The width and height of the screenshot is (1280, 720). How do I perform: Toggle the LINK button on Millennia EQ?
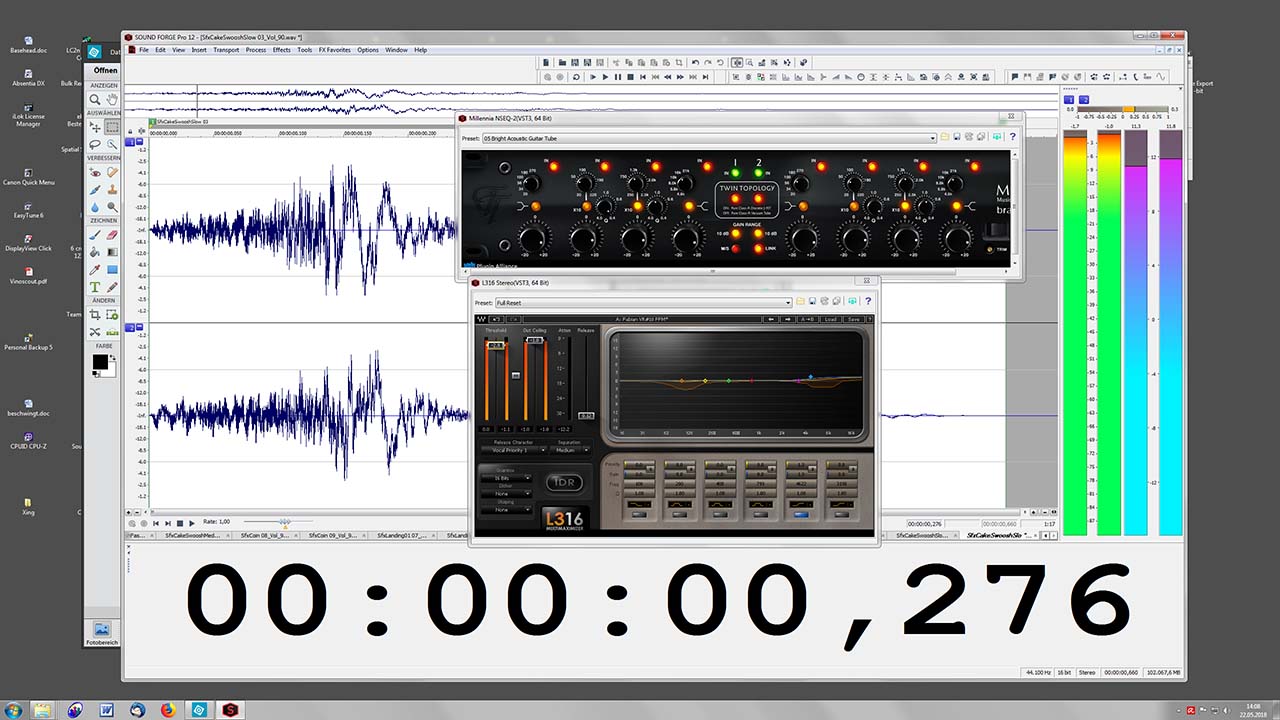tap(758, 247)
